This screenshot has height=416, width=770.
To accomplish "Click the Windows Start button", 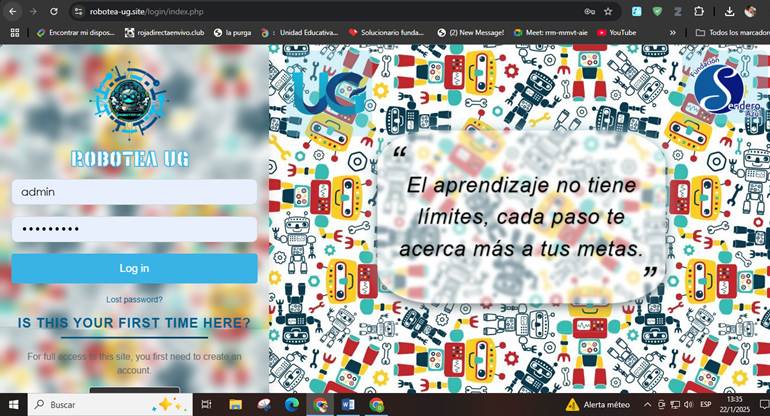I will [13, 405].
